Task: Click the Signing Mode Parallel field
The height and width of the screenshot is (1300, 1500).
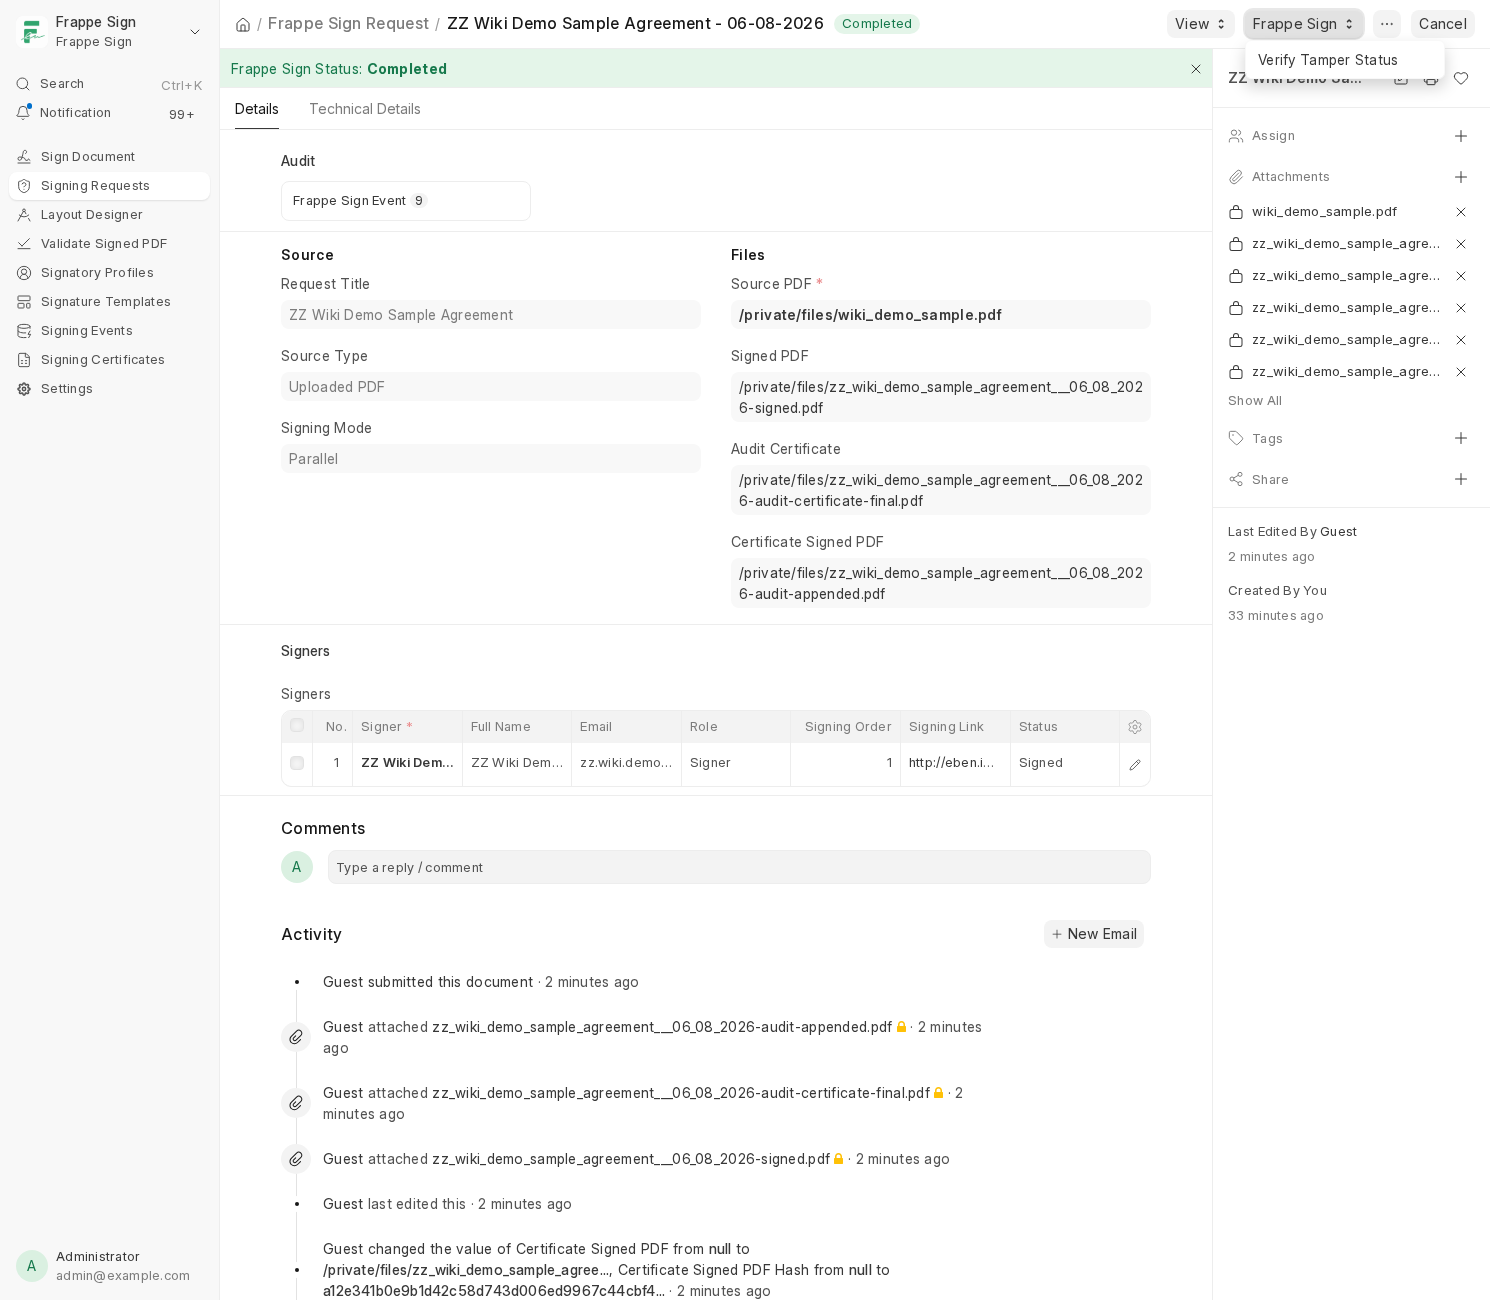Action: click(x=491, y=459)
